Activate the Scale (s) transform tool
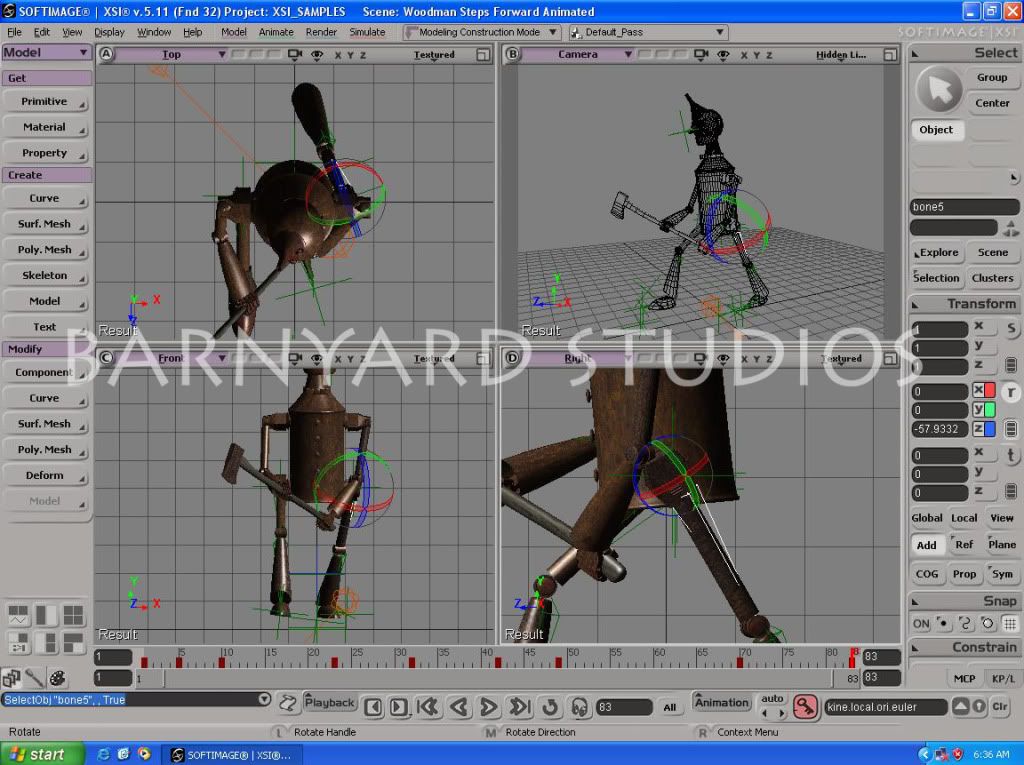Image resolution: width=1024 pixels, height=765 pixels. (x=1011, y=329)
